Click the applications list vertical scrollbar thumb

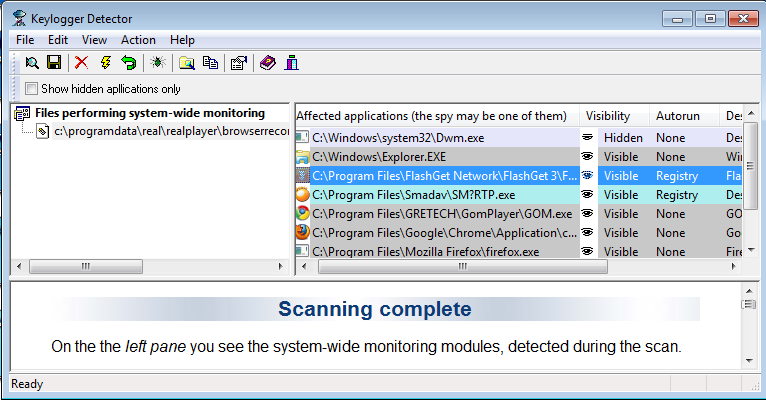click(751, 166)
